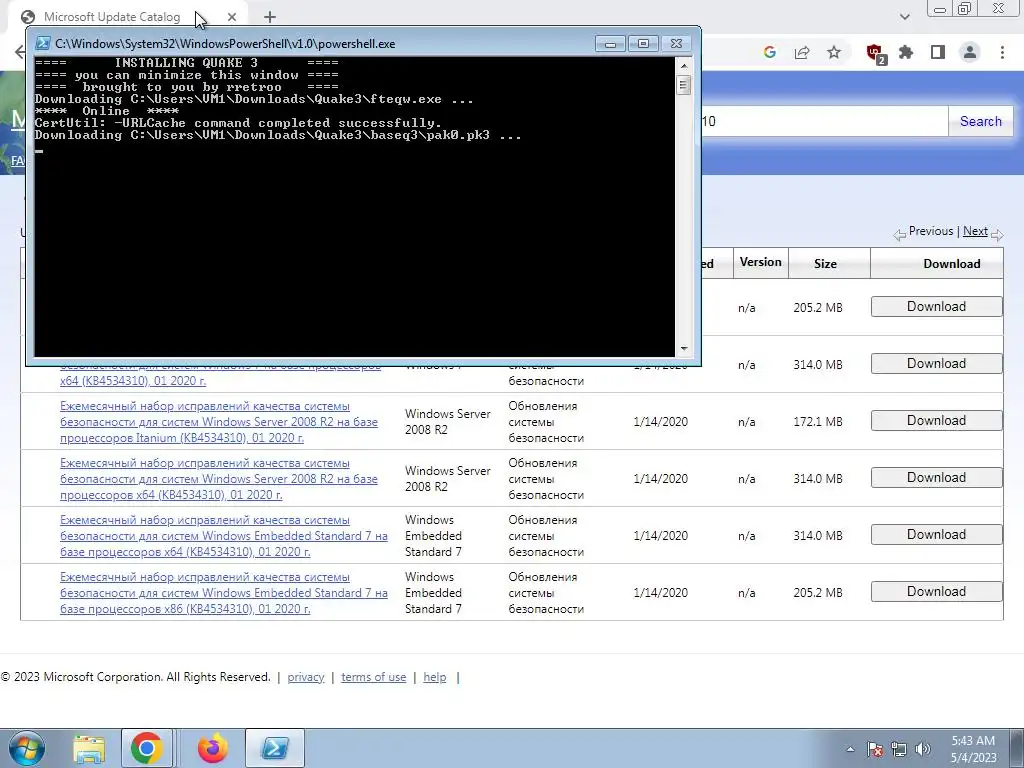Viewport: 1024px width, 768px height.
Task: Open the terms of use footer link
Action: [374, 677]
